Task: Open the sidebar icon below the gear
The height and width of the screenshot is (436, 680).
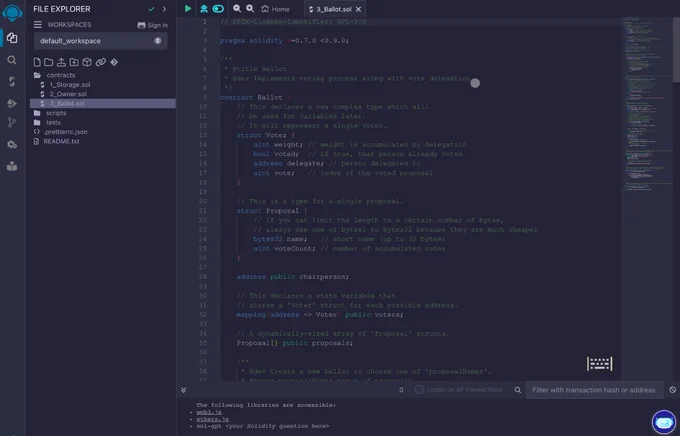Action: tap(12, 166)
